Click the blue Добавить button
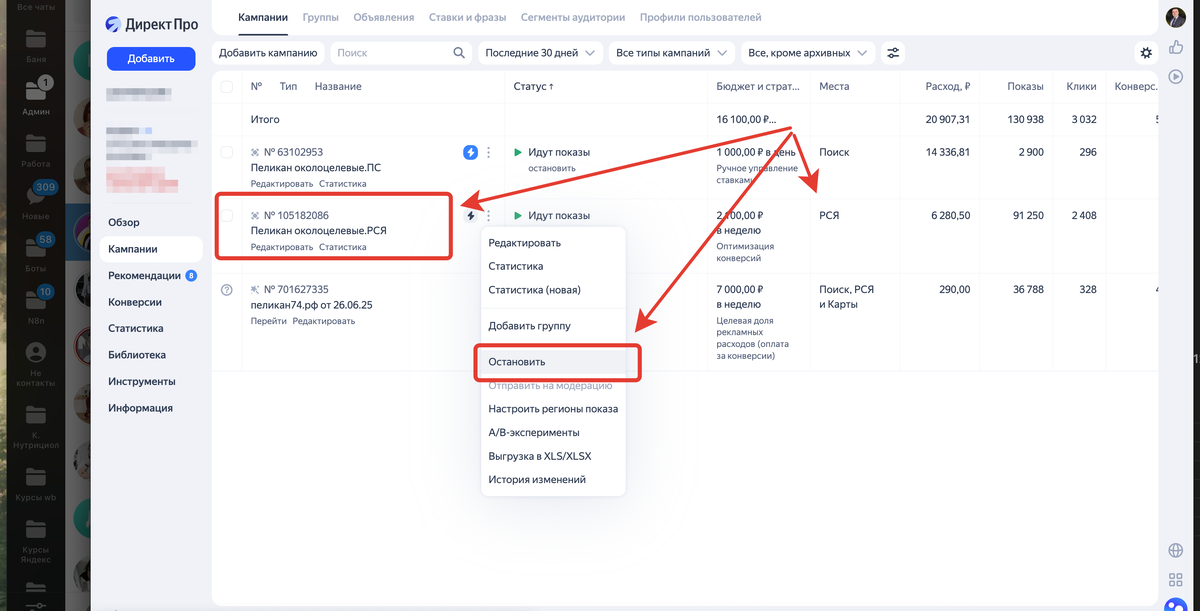The image size is (1200, 611). [151, 59]
